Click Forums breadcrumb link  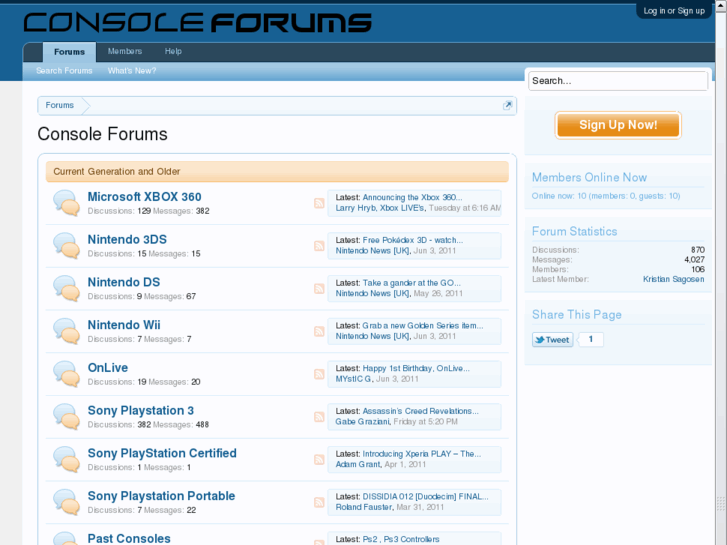(59, 105)
